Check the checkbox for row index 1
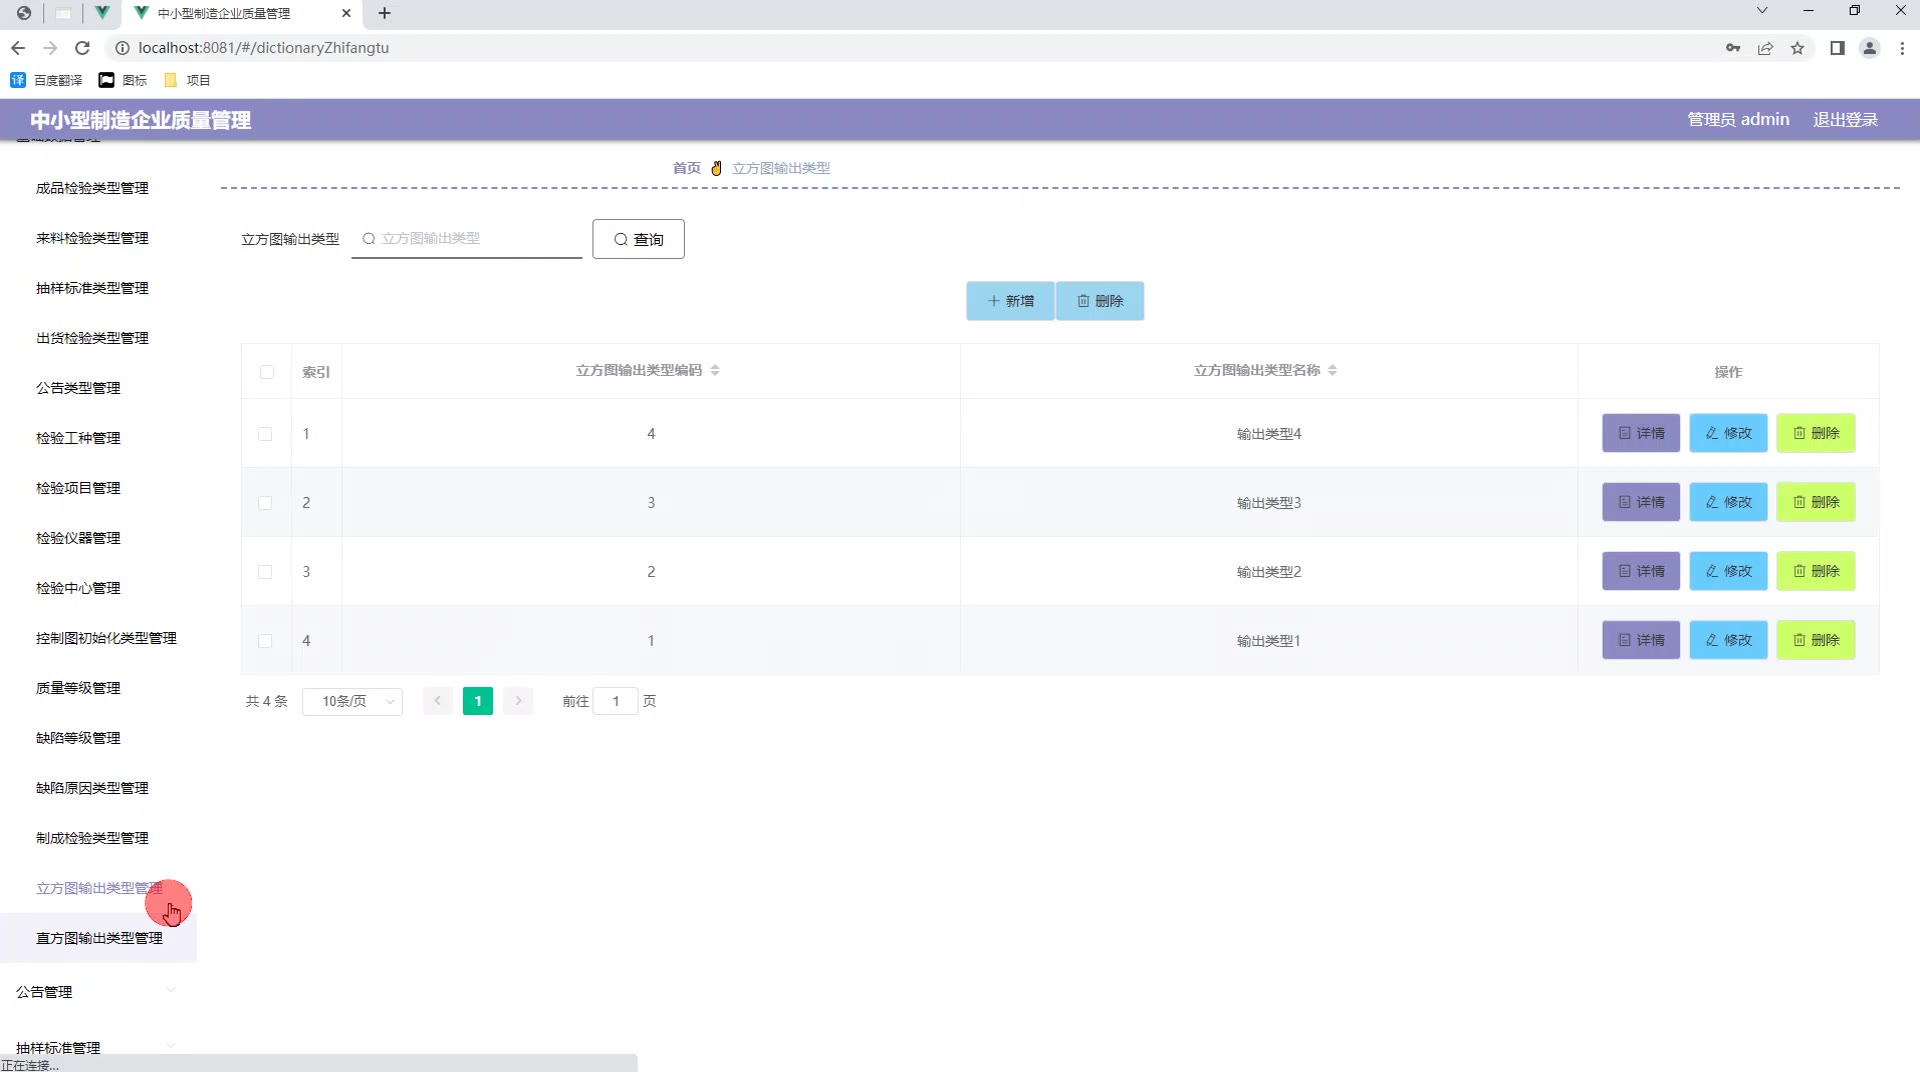The image size is (1920, 1072). tap(265, 434)
